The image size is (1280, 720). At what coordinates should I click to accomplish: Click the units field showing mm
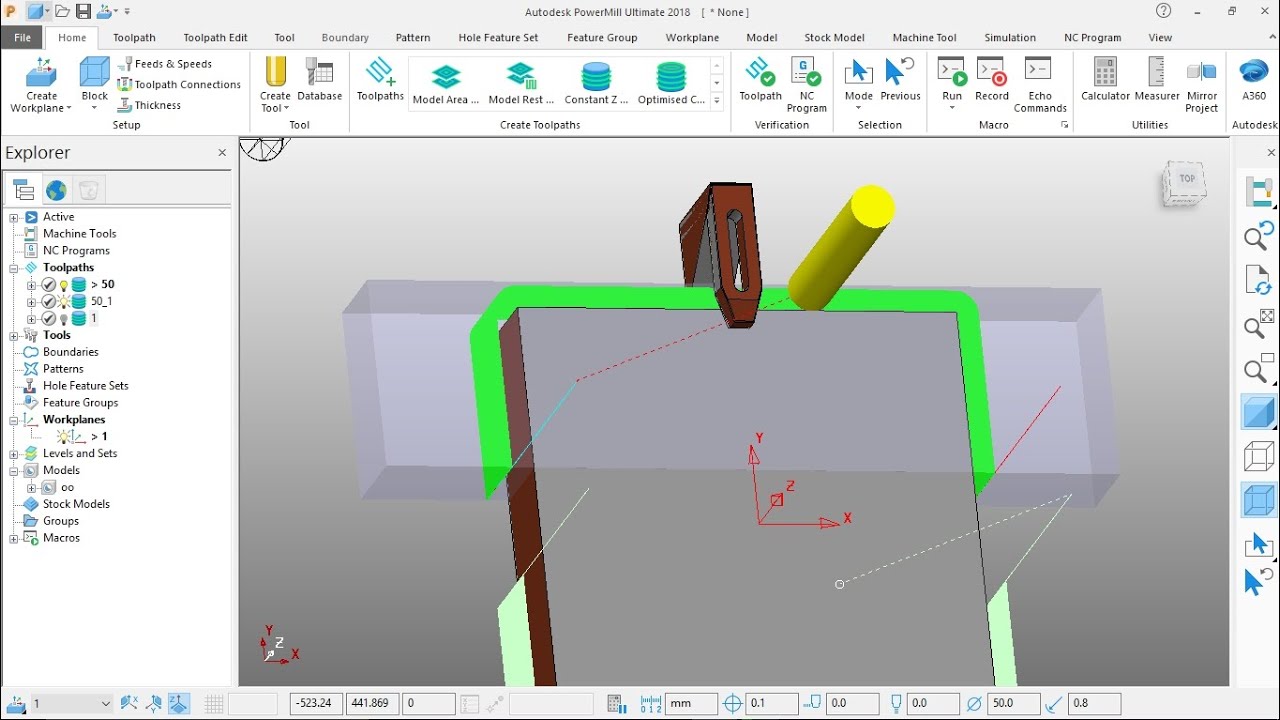pyautogui.click(x=692, y=704)
